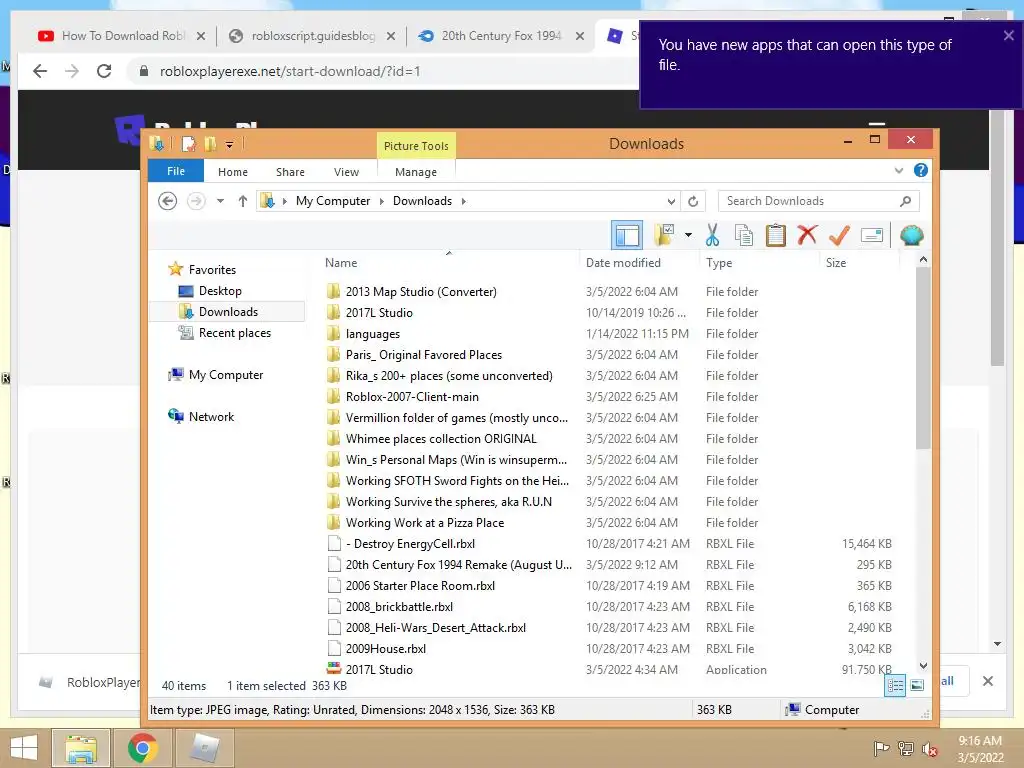The height and width of the screenshot is (768, 1024).
Task: Select Network in navigation pane
Action: tap(202, 417)
